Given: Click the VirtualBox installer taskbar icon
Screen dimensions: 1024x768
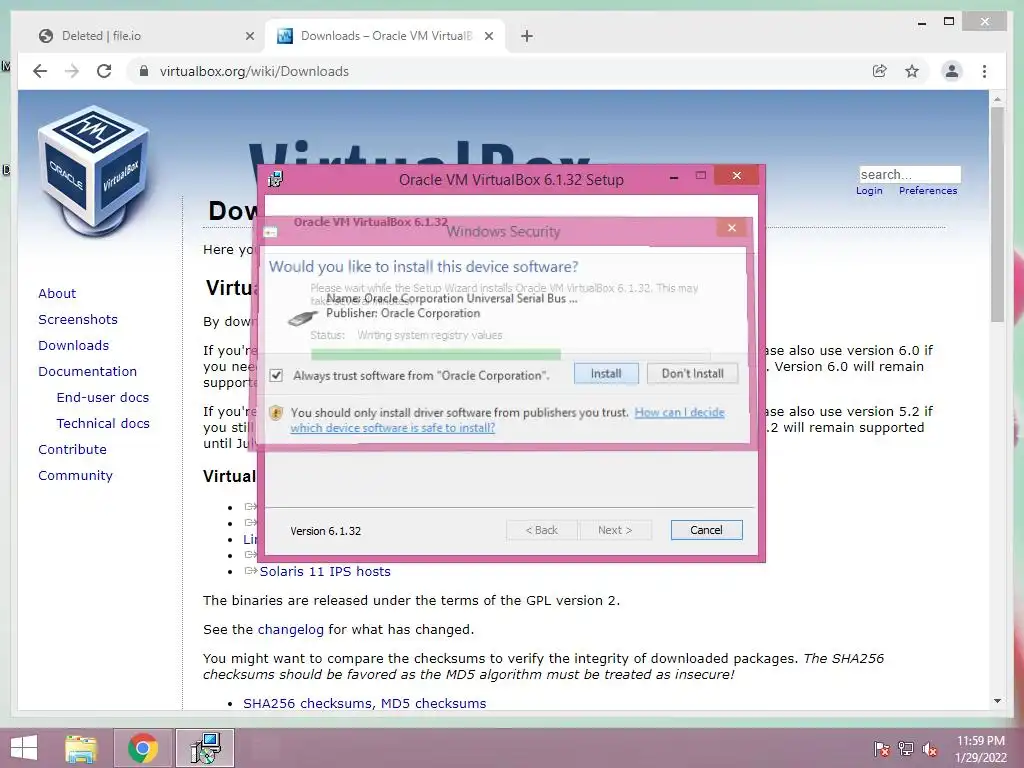Looking at the screenshot, I should 206,748.
